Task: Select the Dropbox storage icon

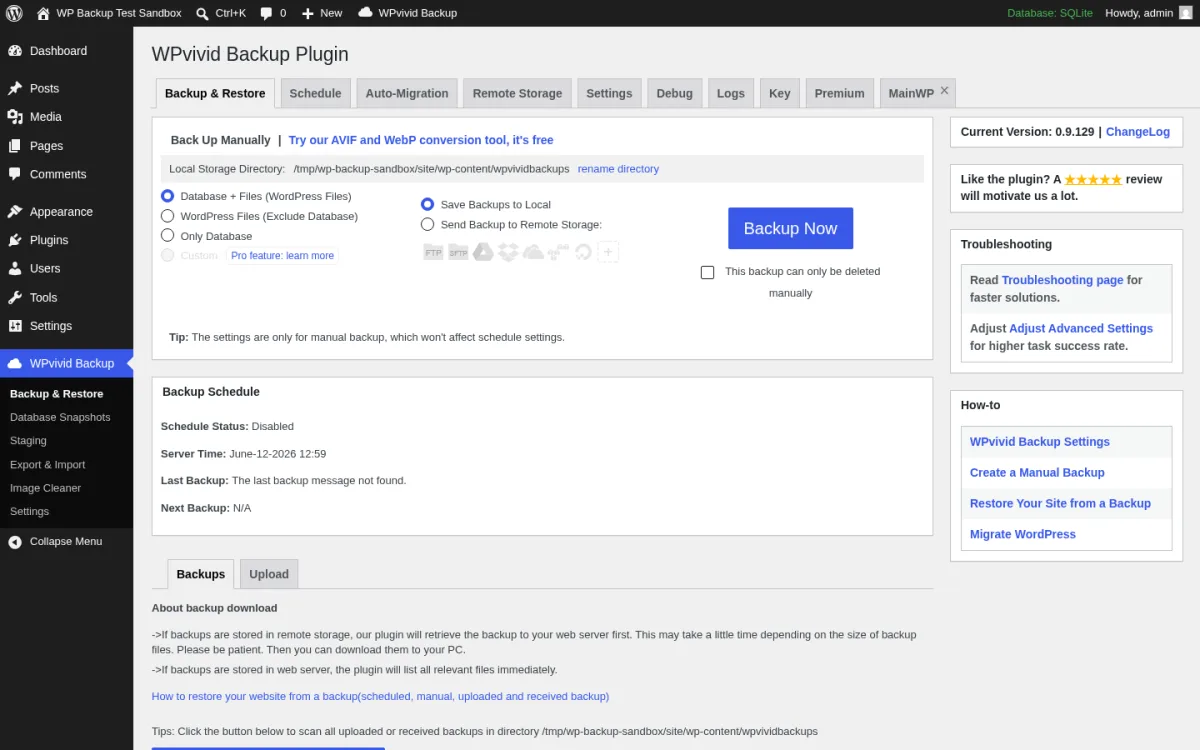Action: pyautogui.click(x=508, y=252)
